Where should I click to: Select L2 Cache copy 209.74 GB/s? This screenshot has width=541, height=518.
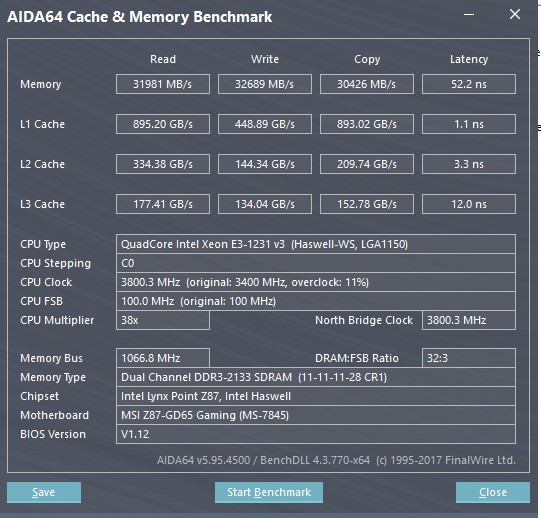(367, 164)
